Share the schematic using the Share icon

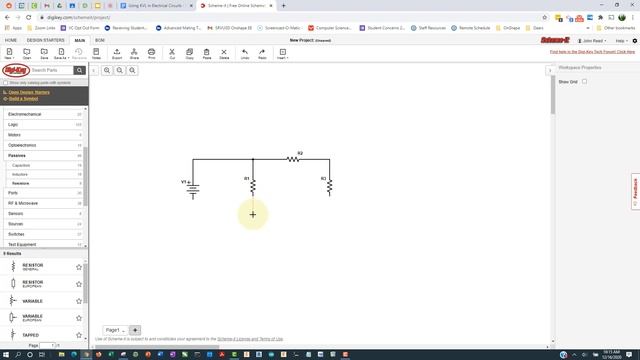click(x=134, y=53)
